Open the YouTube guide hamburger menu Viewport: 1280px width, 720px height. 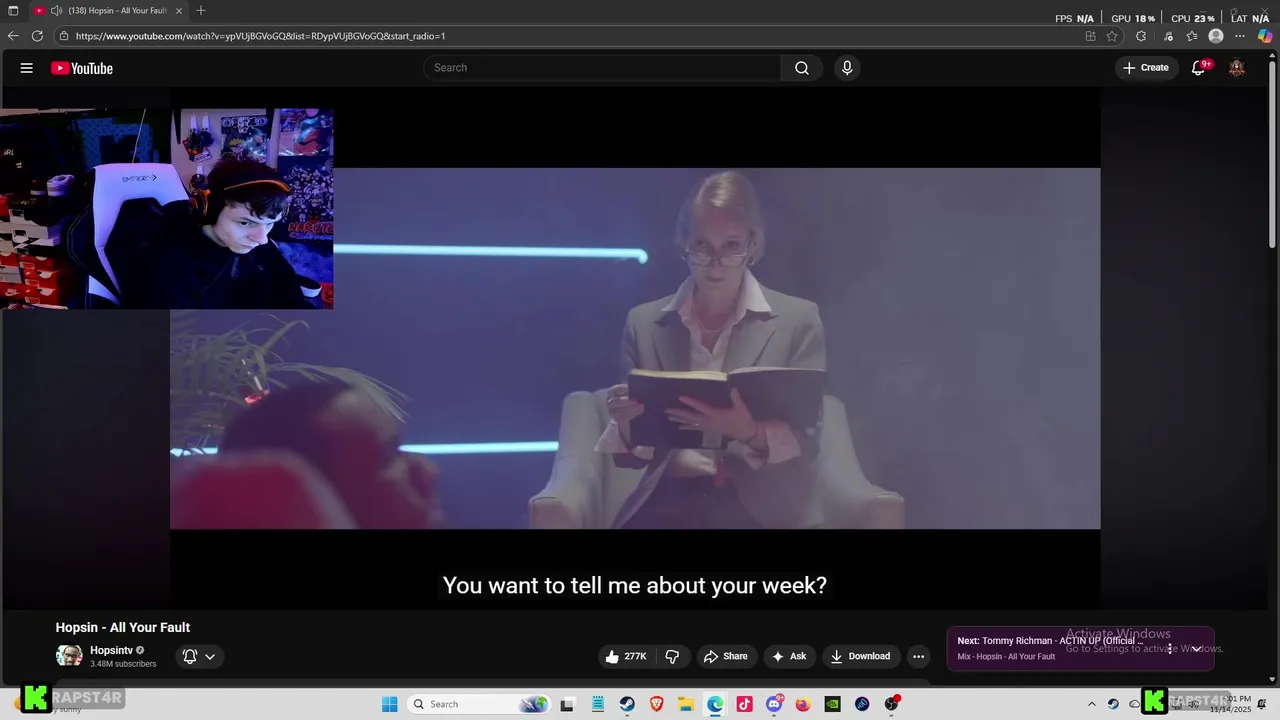coord(27,68)
